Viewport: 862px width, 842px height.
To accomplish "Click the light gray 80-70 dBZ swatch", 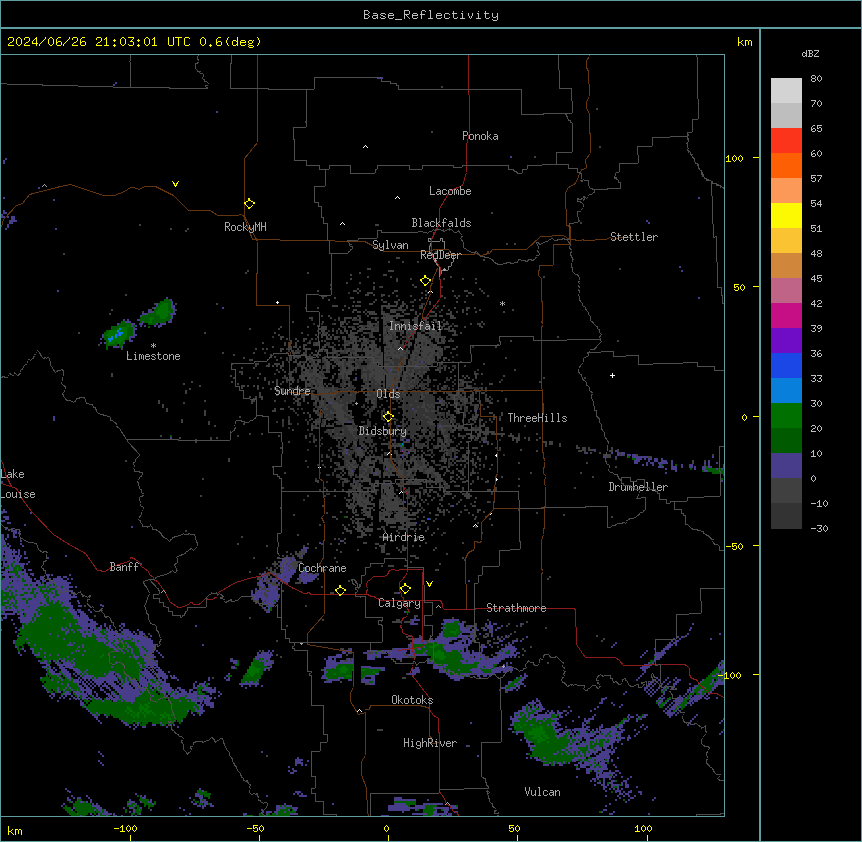I will click(786, 90).
